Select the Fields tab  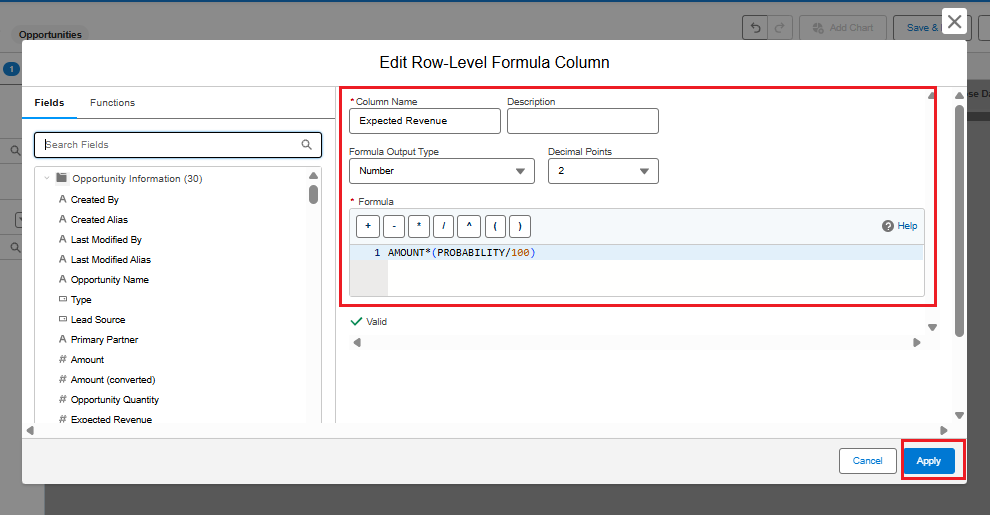[49, 103]
